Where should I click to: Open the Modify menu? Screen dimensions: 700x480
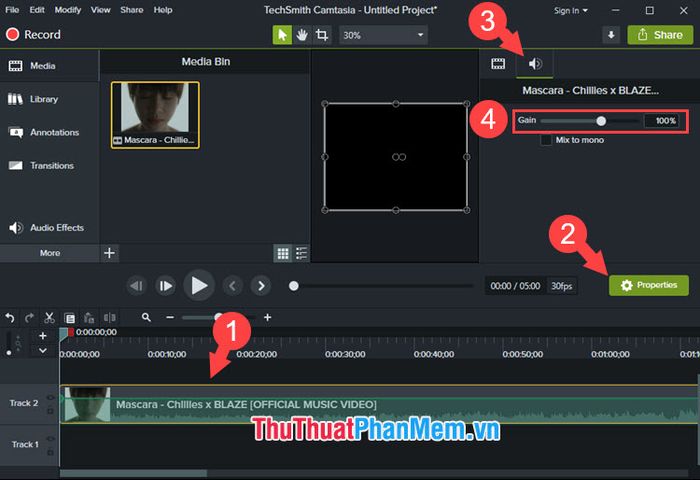coord(68,10)
